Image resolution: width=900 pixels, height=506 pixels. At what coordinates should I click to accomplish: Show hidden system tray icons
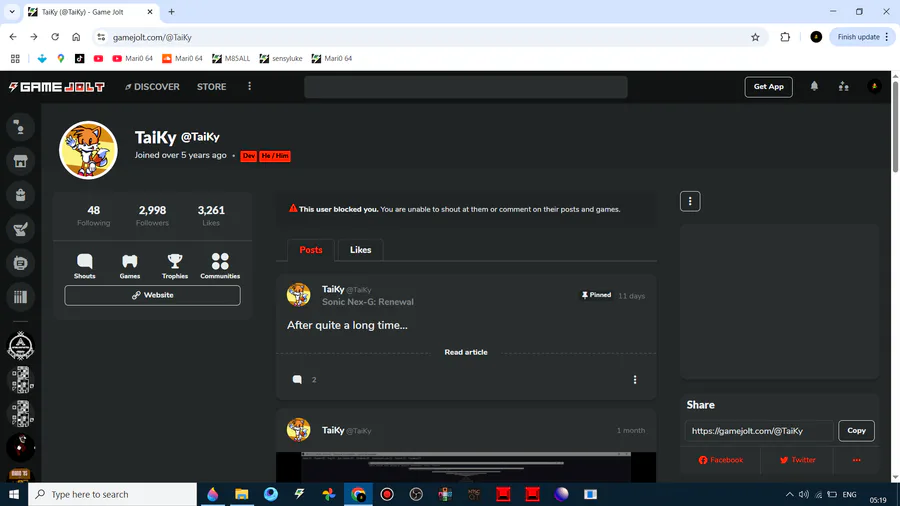tap(789, 494)
